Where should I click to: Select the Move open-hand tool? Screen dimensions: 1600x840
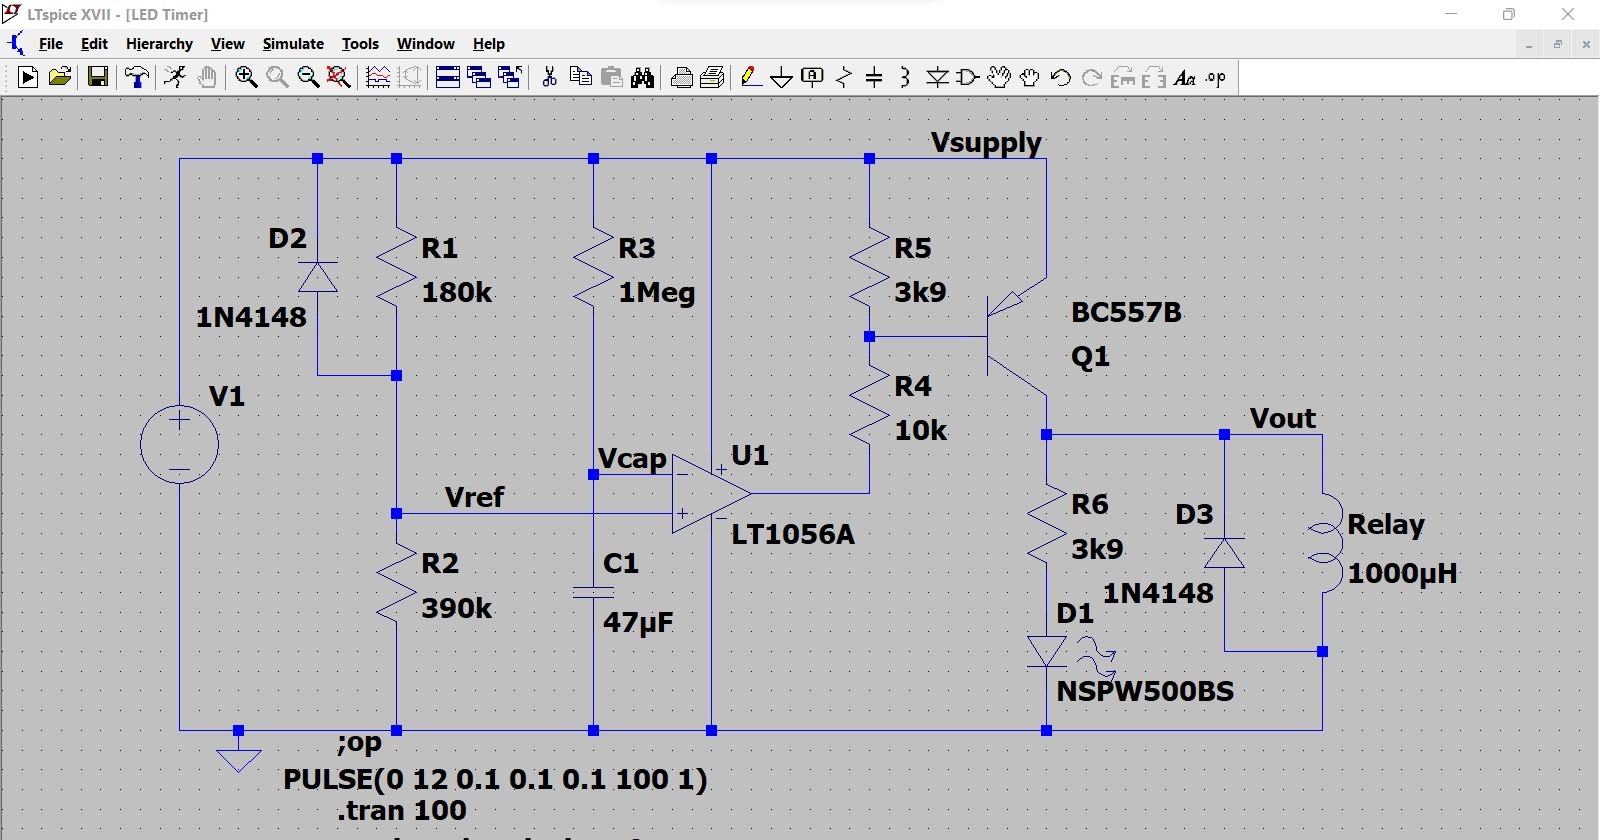[x=999, y=77]
